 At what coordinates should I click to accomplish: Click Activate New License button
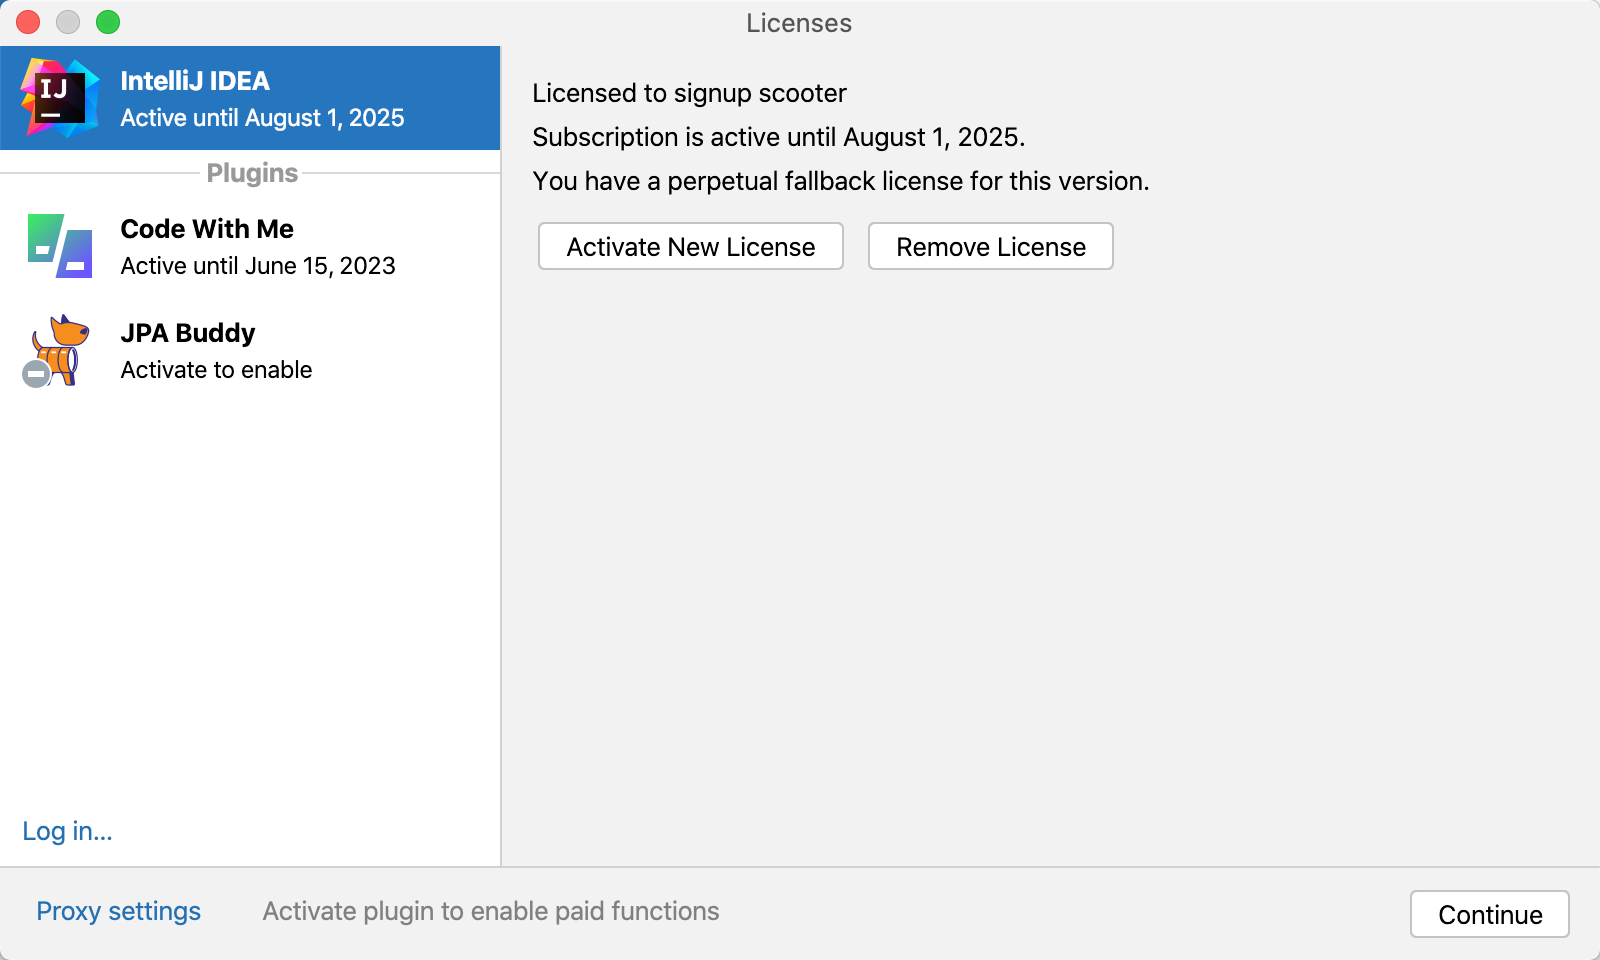(x=691, y=246)
